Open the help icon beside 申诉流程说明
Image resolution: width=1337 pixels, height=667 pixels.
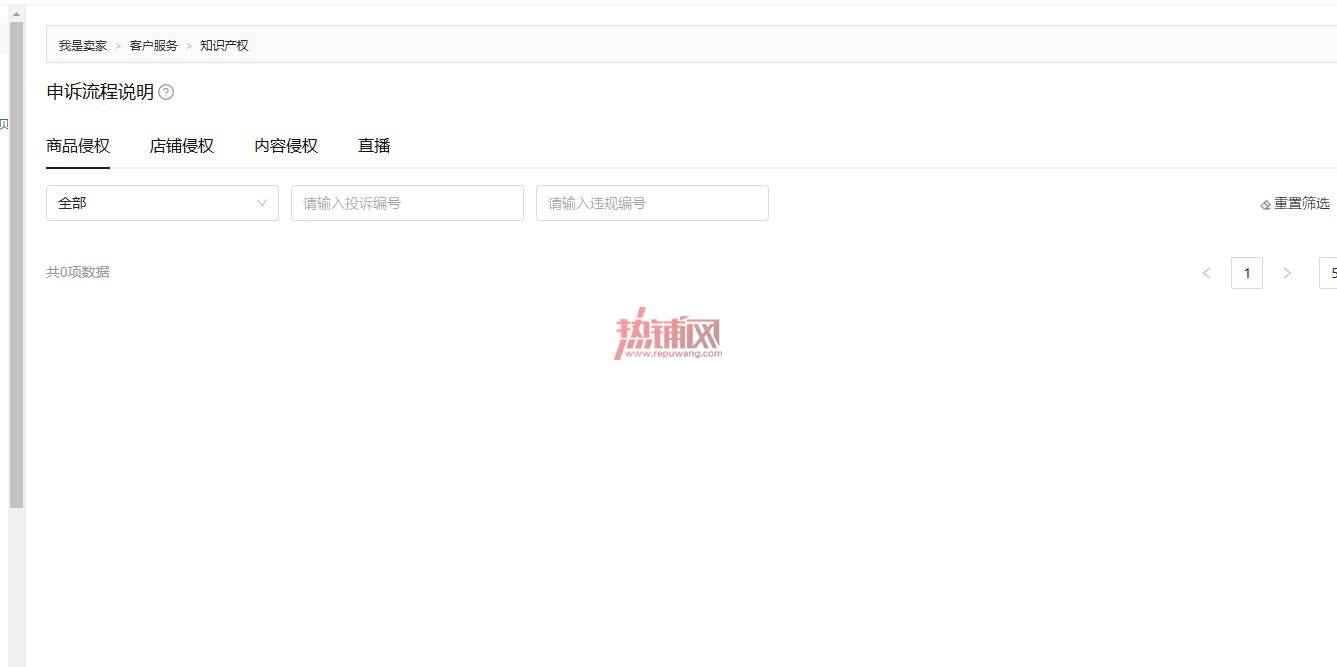coord(166,92)
